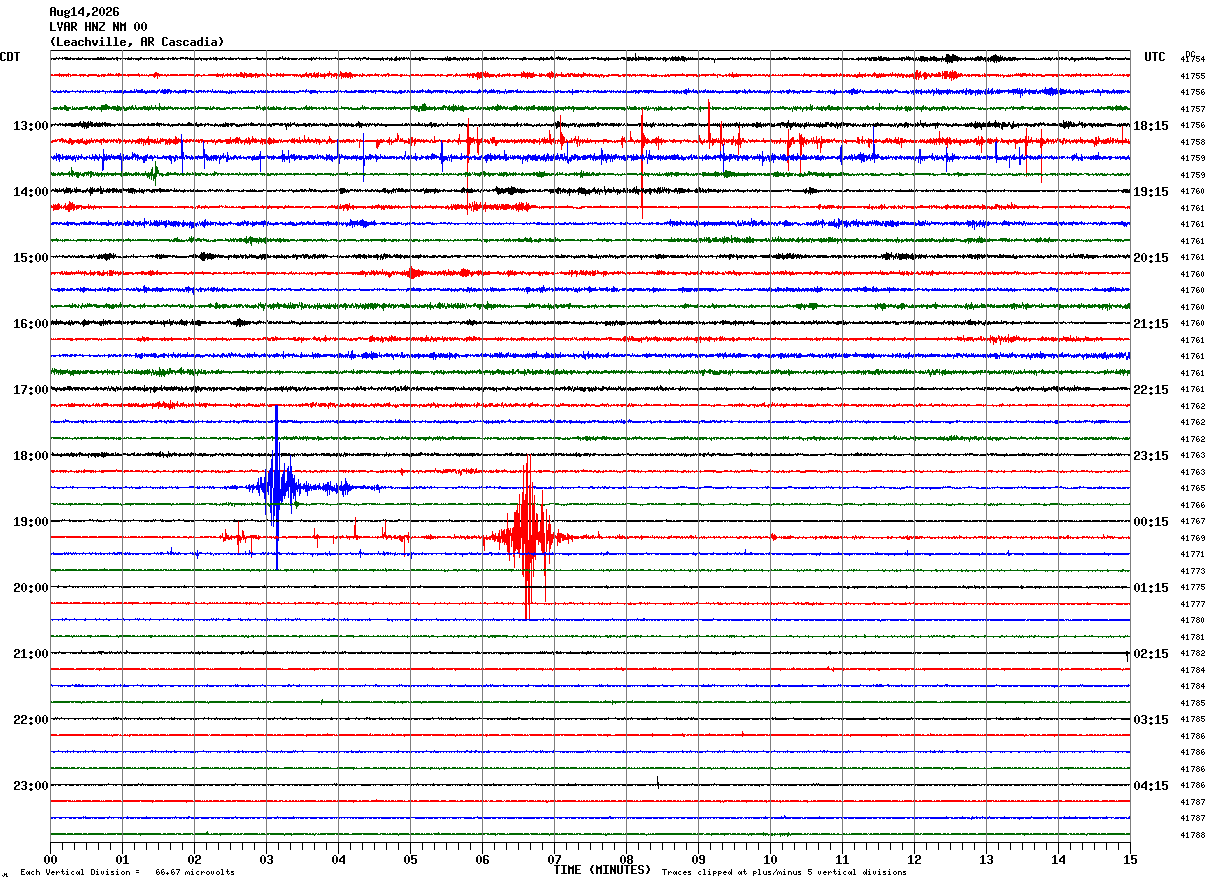Click the TIME (MINUTES) axis title
The width and height of the screenshot is (1210, 886).
click(x=602, y=870)
